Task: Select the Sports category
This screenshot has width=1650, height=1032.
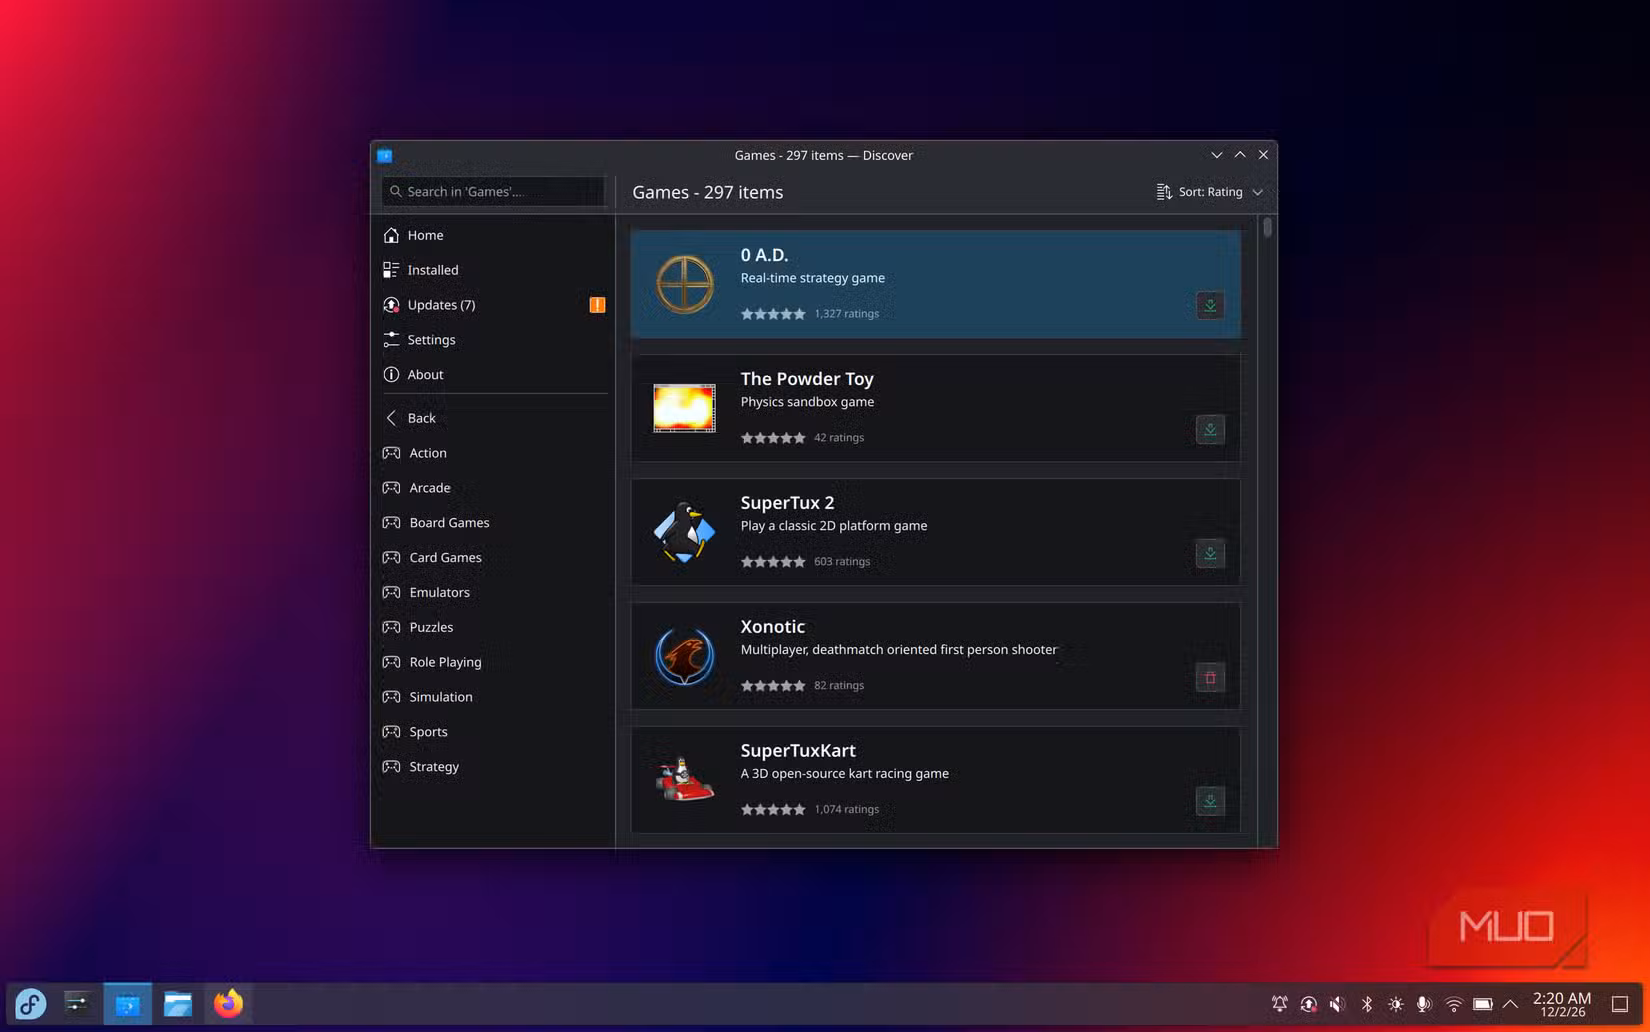Action: tap(493, 732)
